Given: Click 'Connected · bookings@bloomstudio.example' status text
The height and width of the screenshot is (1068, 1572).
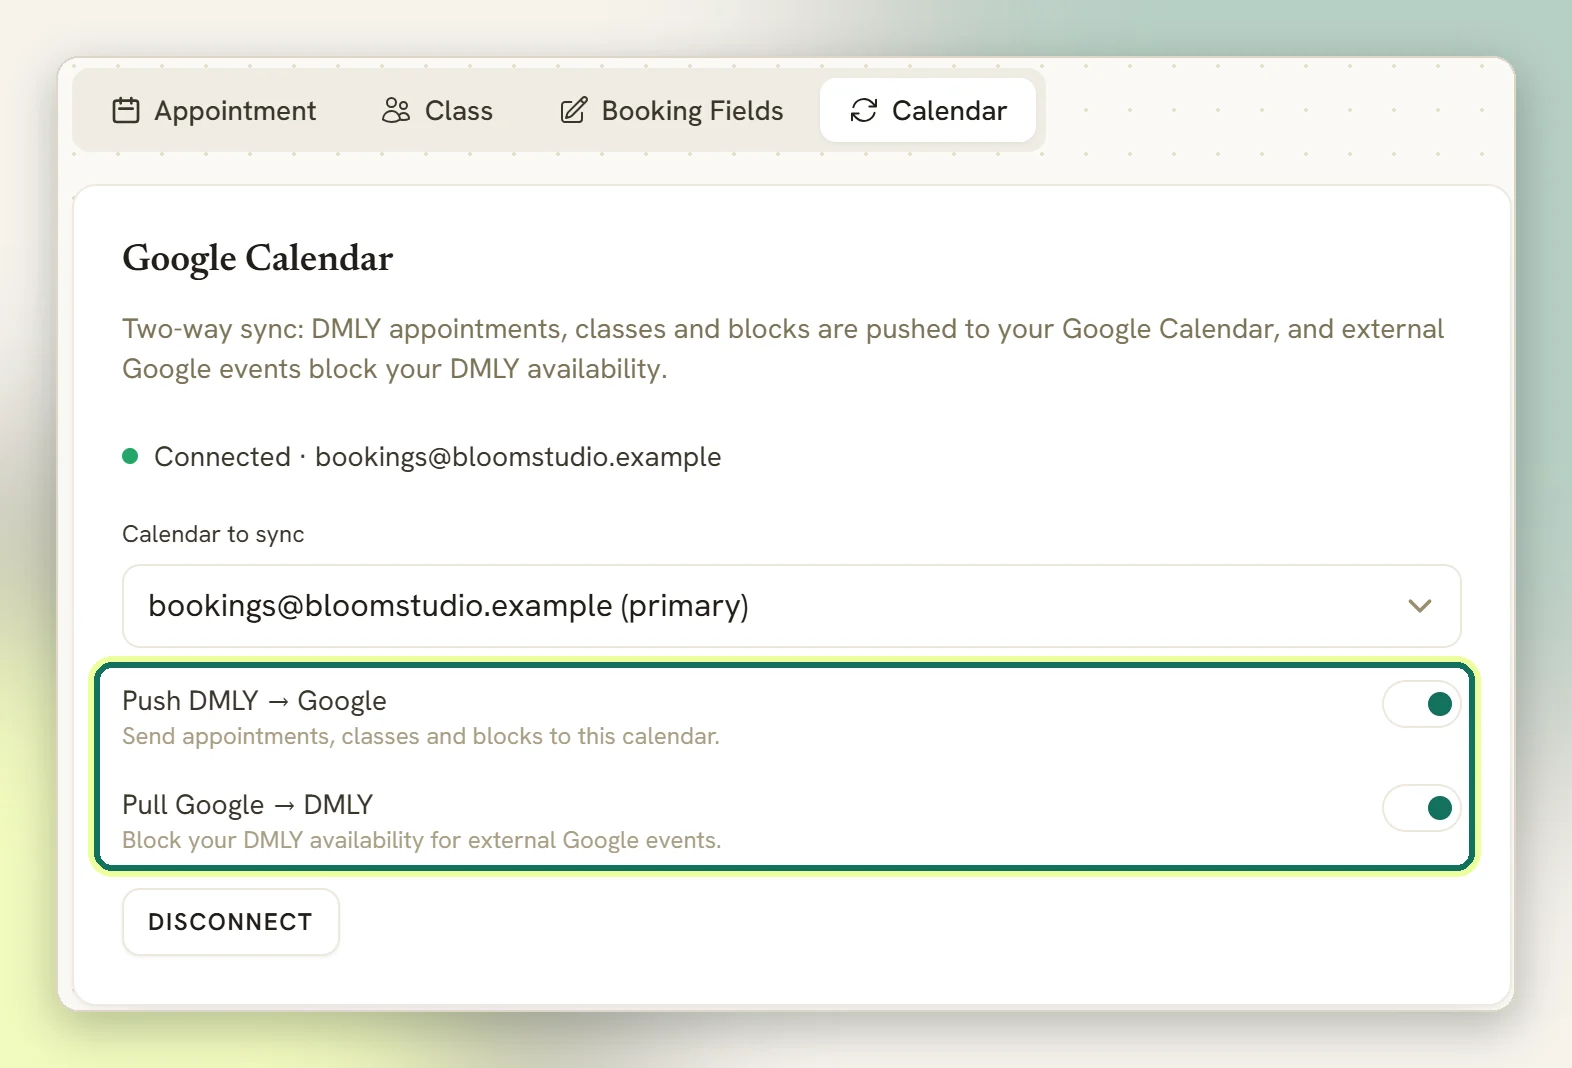Looking at the screenshot, I should click(x=437, y=457).
